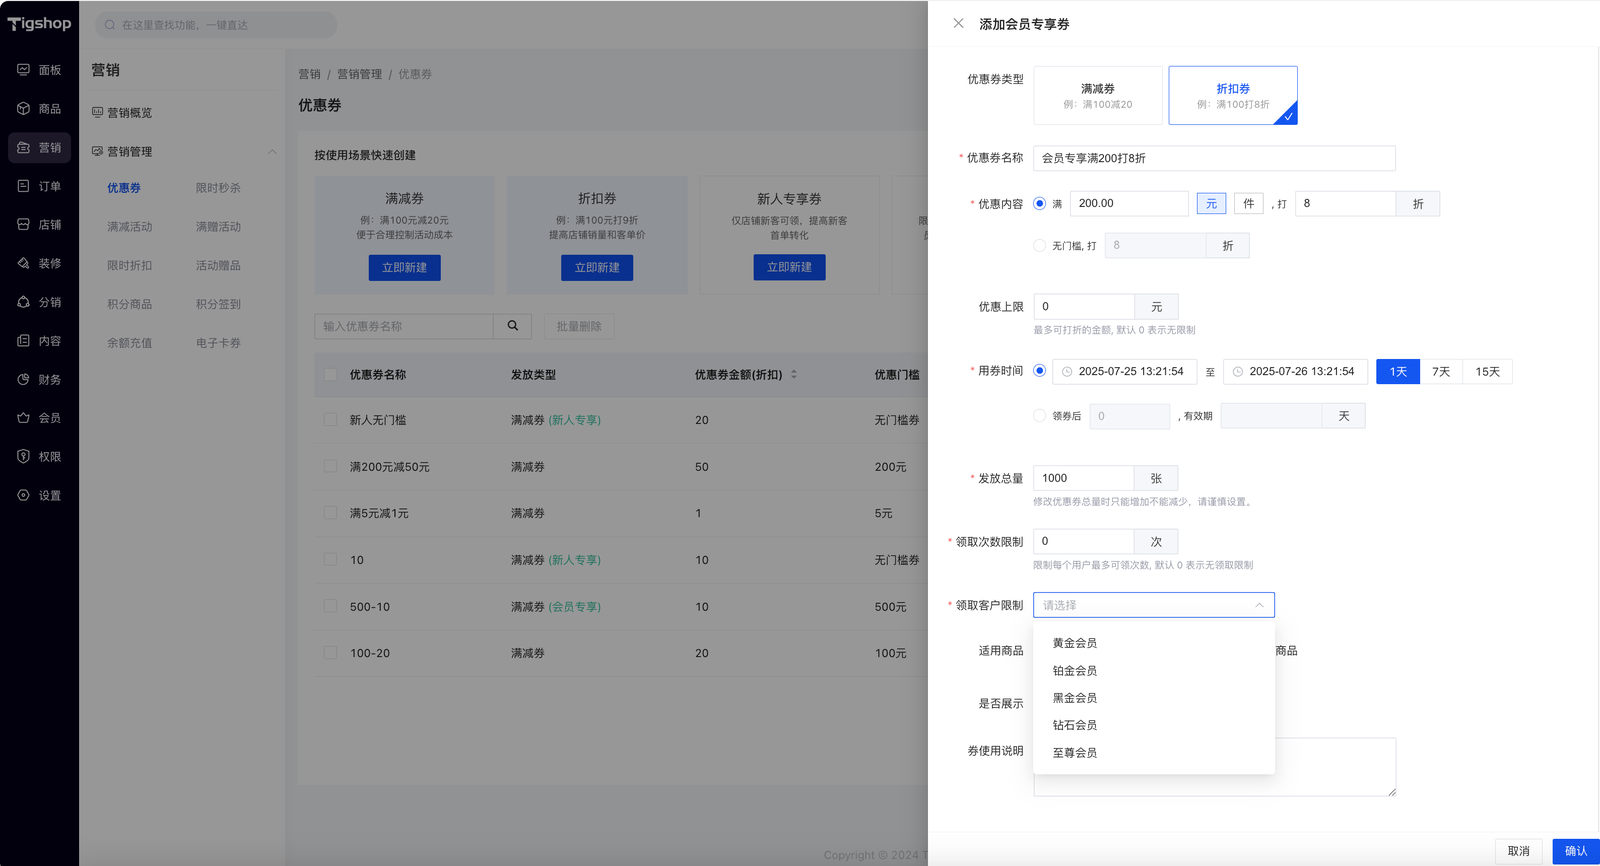
Task: Set validity to 7天 quick option
Action: pos(1441,372)
